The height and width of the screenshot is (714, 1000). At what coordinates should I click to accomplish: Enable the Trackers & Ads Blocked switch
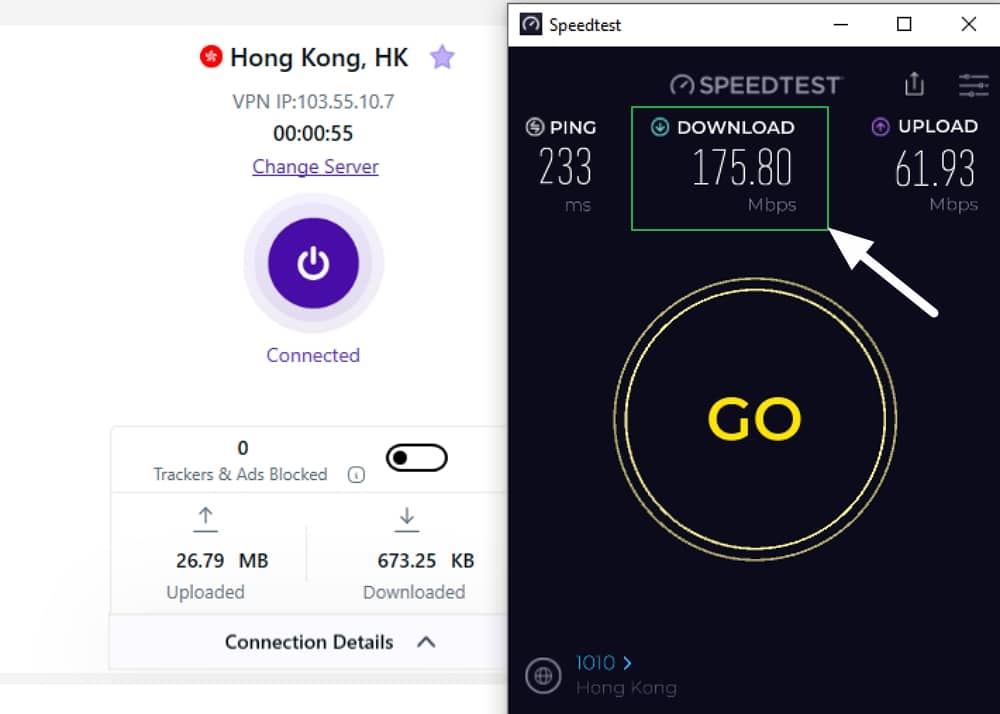tap(416, 458)
